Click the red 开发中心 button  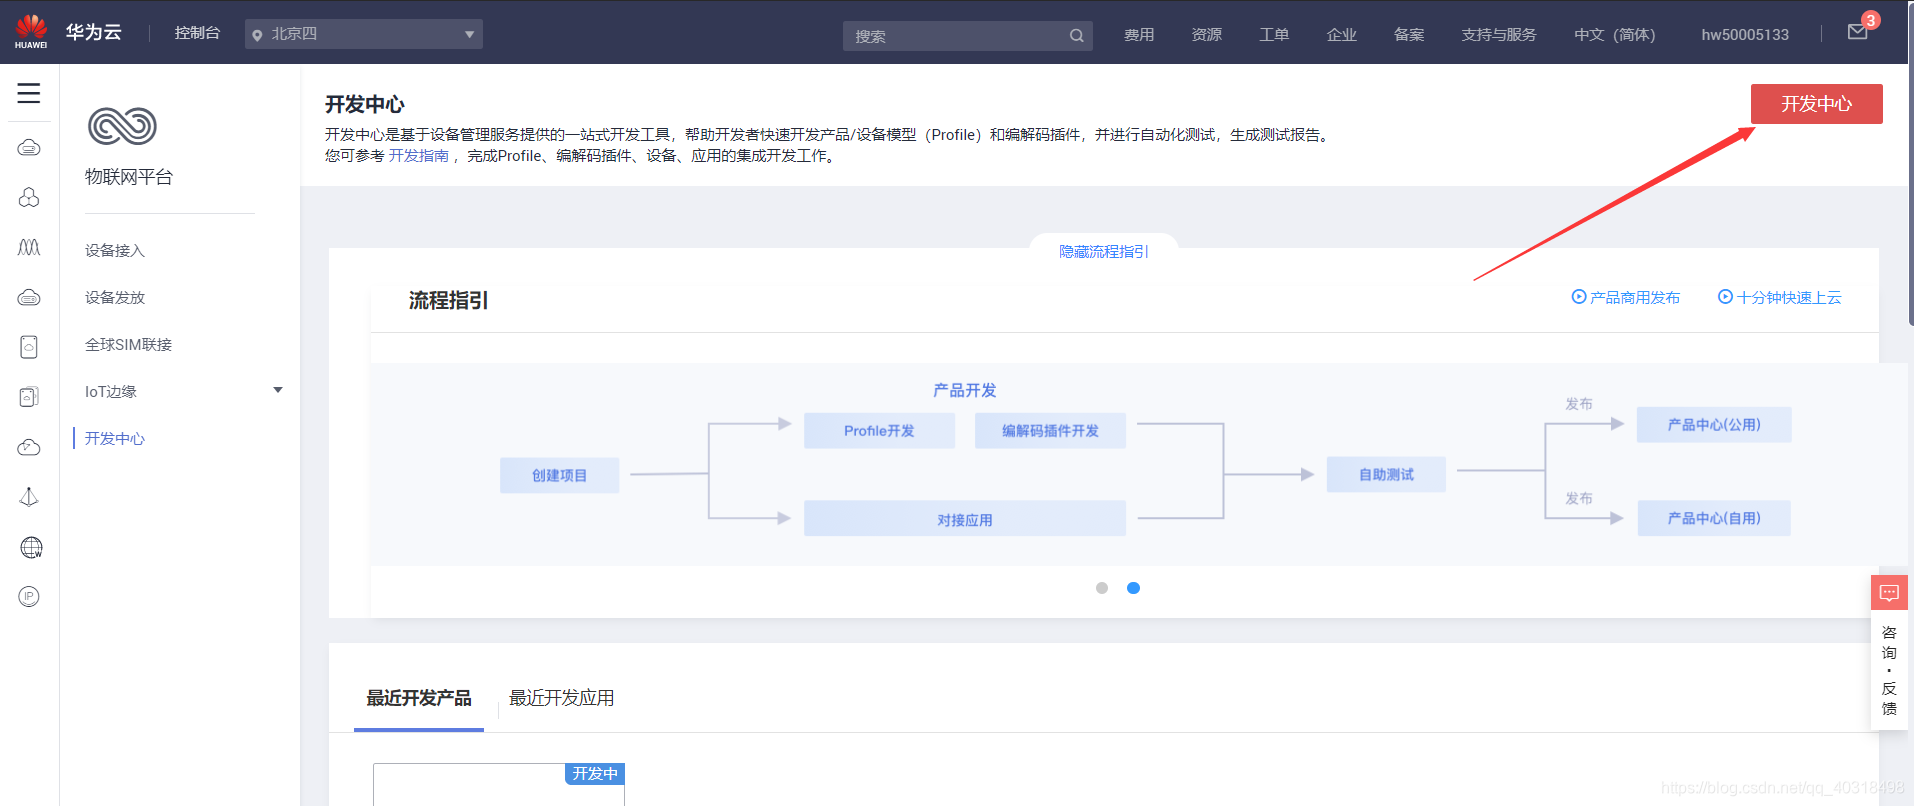1816,104
